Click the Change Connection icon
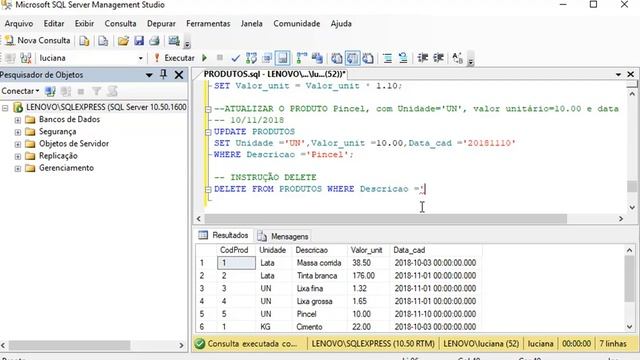The height and width of the screenshot is (360, 640). pos(26,58)
